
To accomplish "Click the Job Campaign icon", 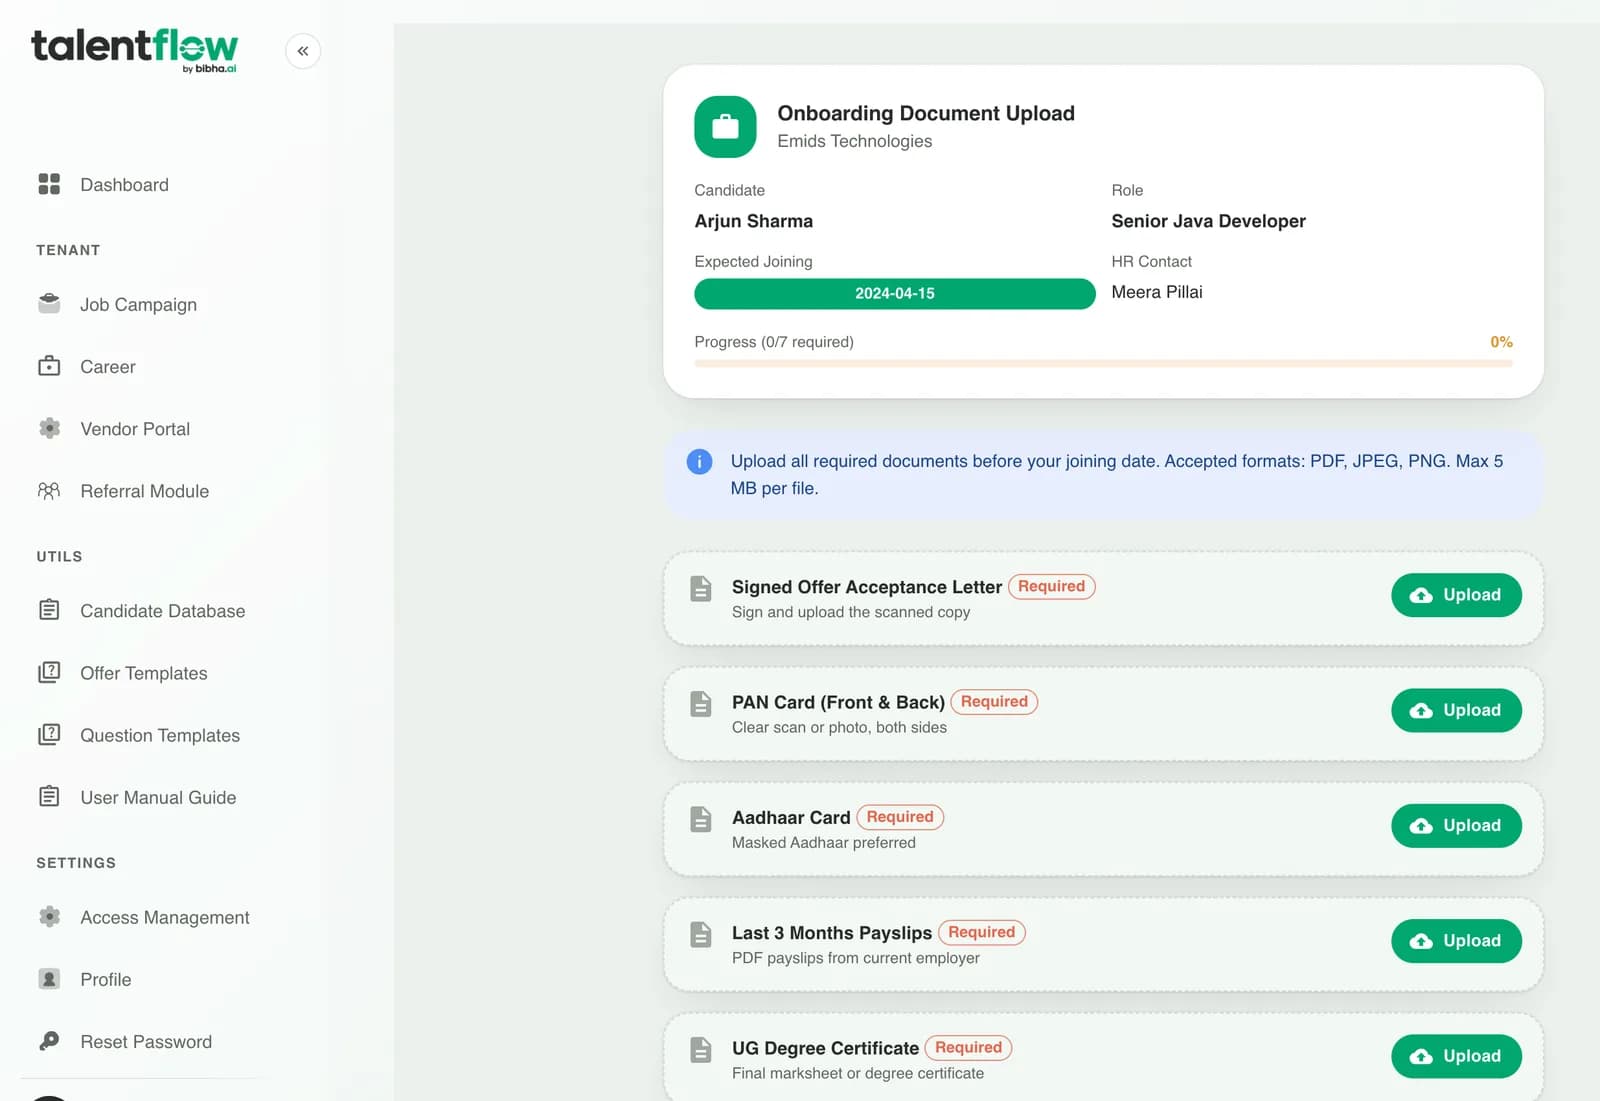I will tap(49, 304).
